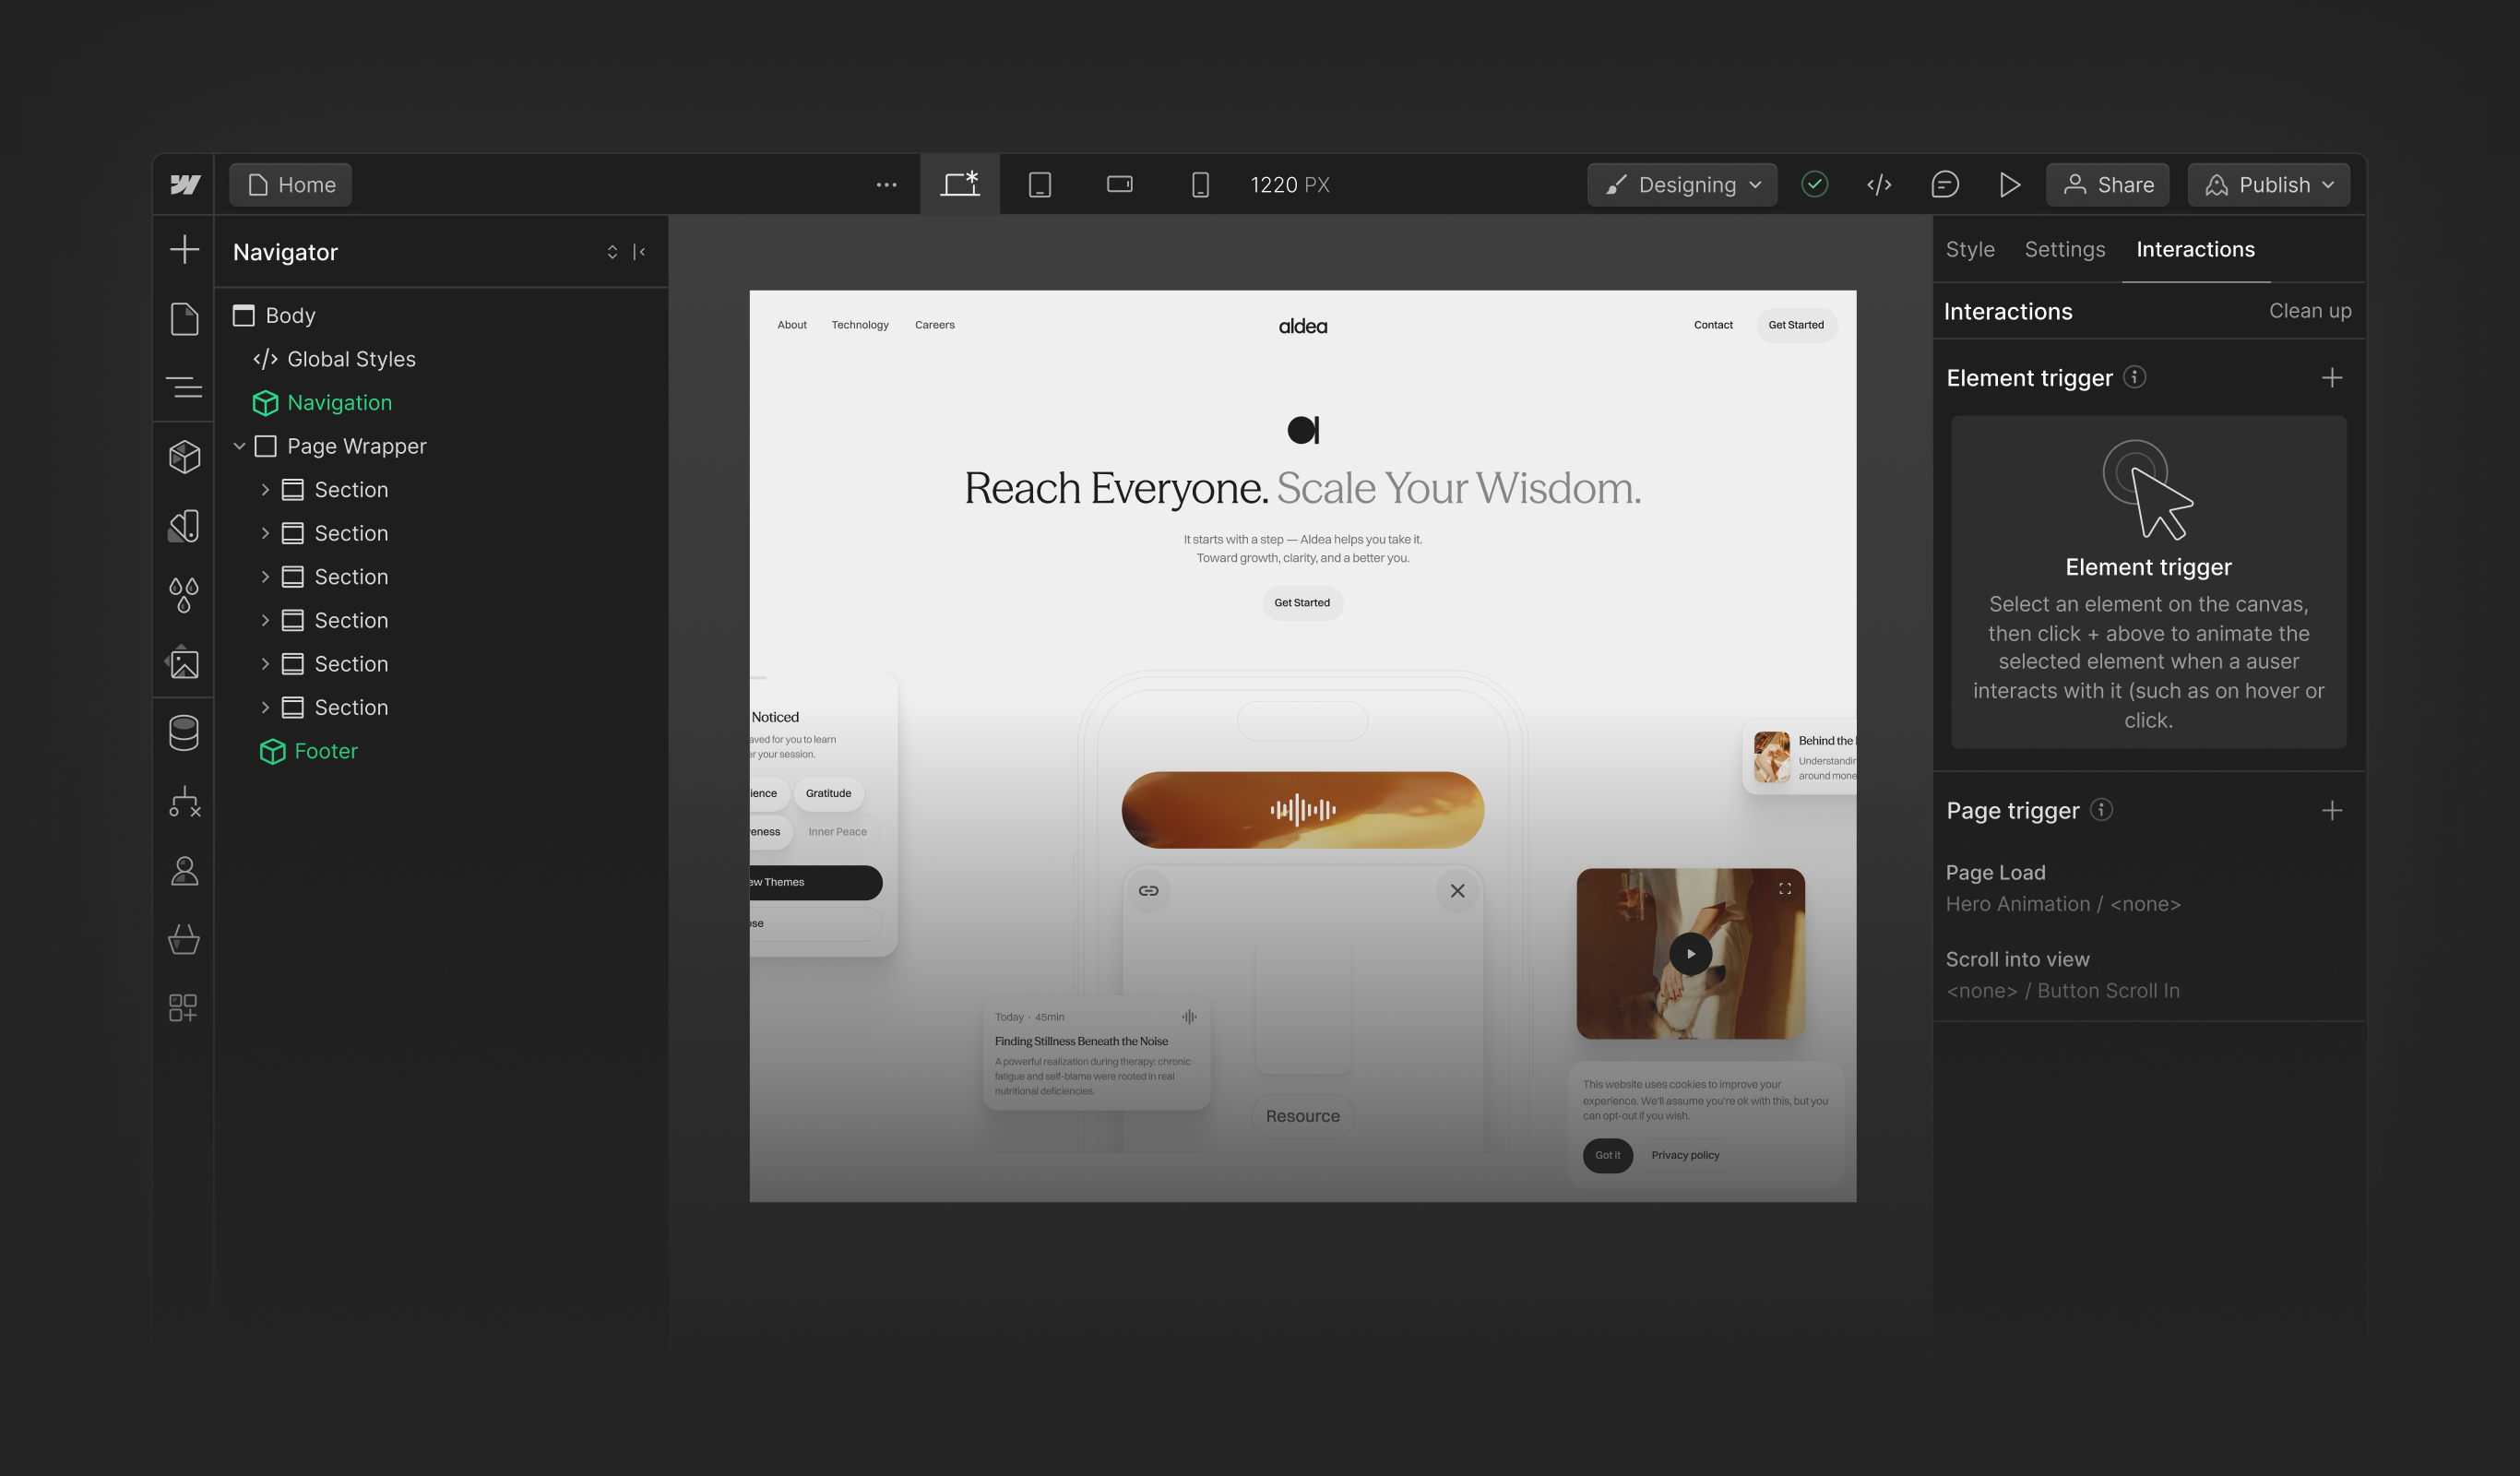2520x1476 pixels.
Task: Open the Users icon in sidebar
Action: tap(184, 871)
